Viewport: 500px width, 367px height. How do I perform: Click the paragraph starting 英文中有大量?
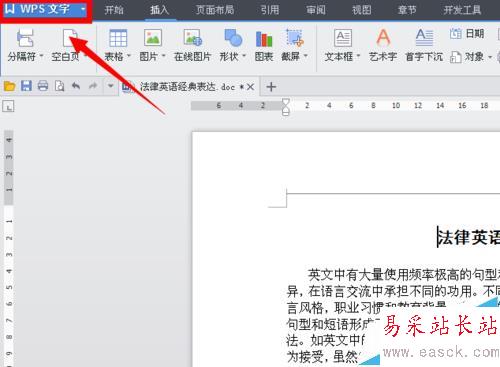click(404, 274)
